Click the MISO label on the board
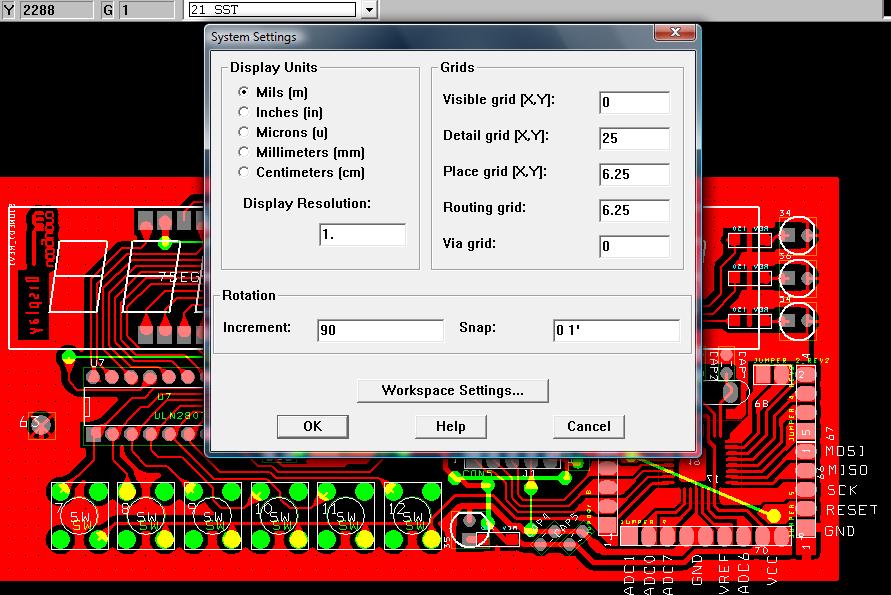Image resolution: width=891 pixels, height=595 pixels. [x=848, y=470]
